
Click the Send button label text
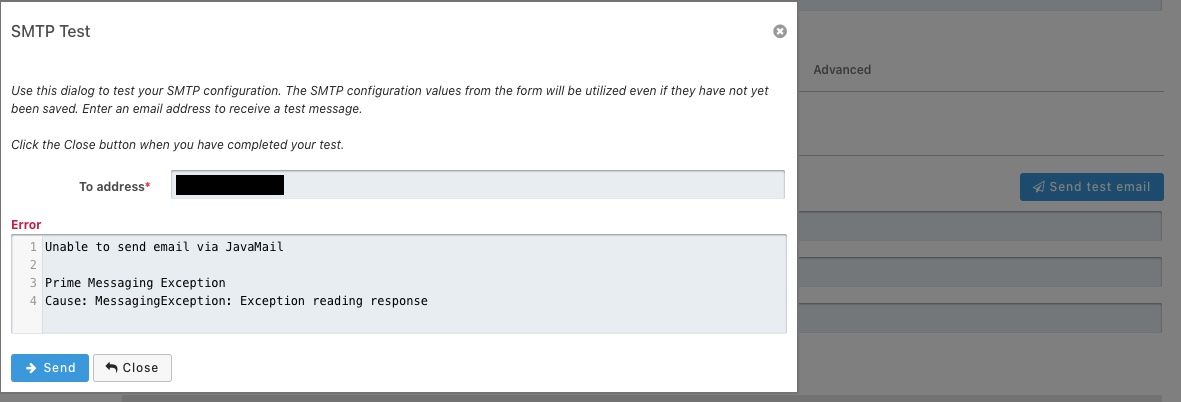click(x=60, y=368)
